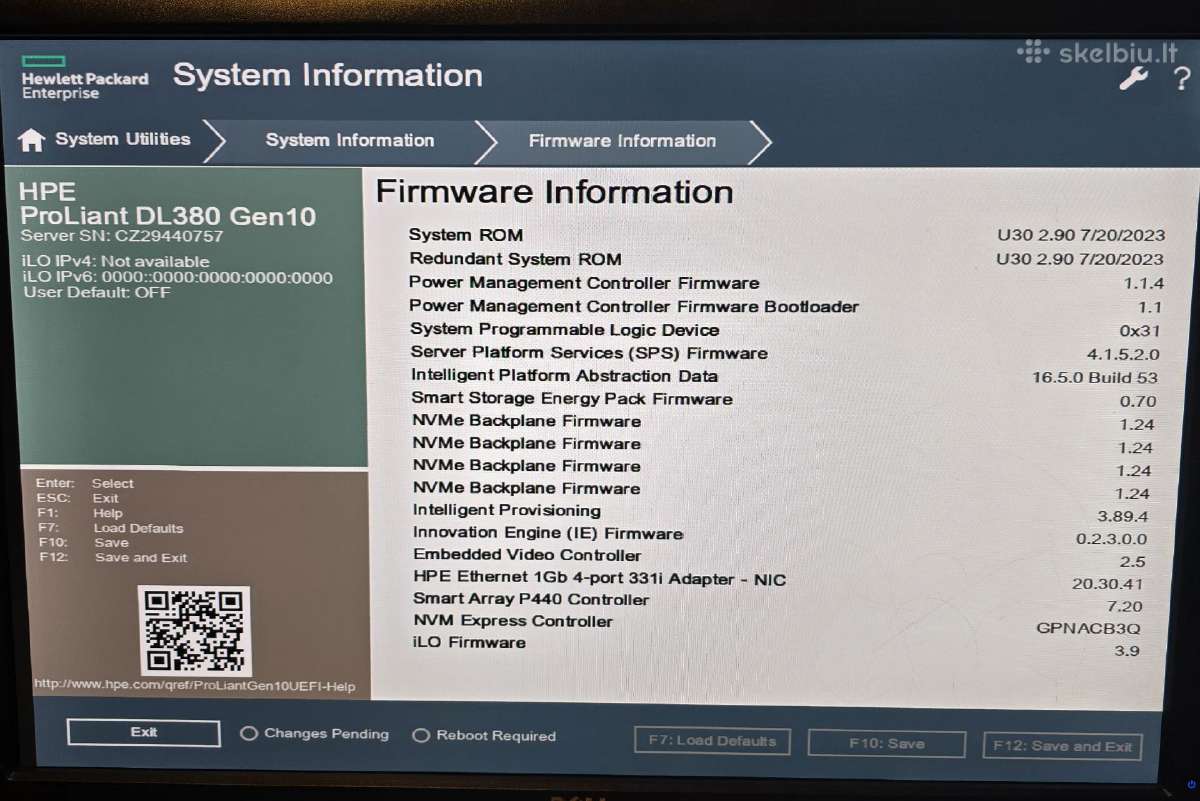Click the value 4.1.5.2.0

(x=1123, y=355)
